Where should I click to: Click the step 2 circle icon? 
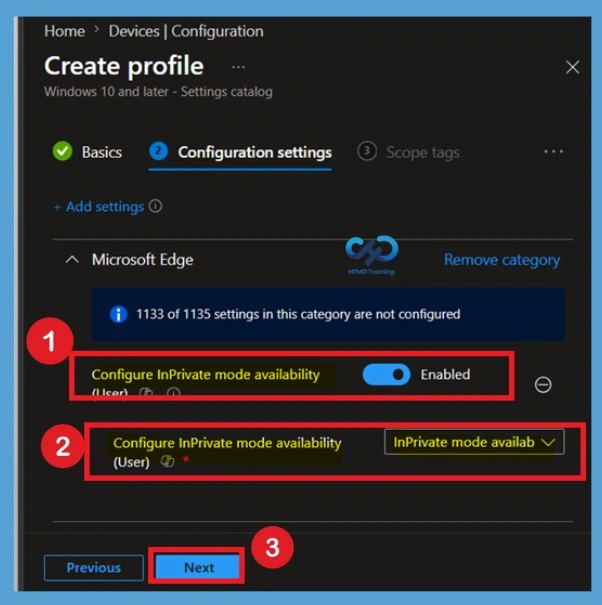coord(159,151)
